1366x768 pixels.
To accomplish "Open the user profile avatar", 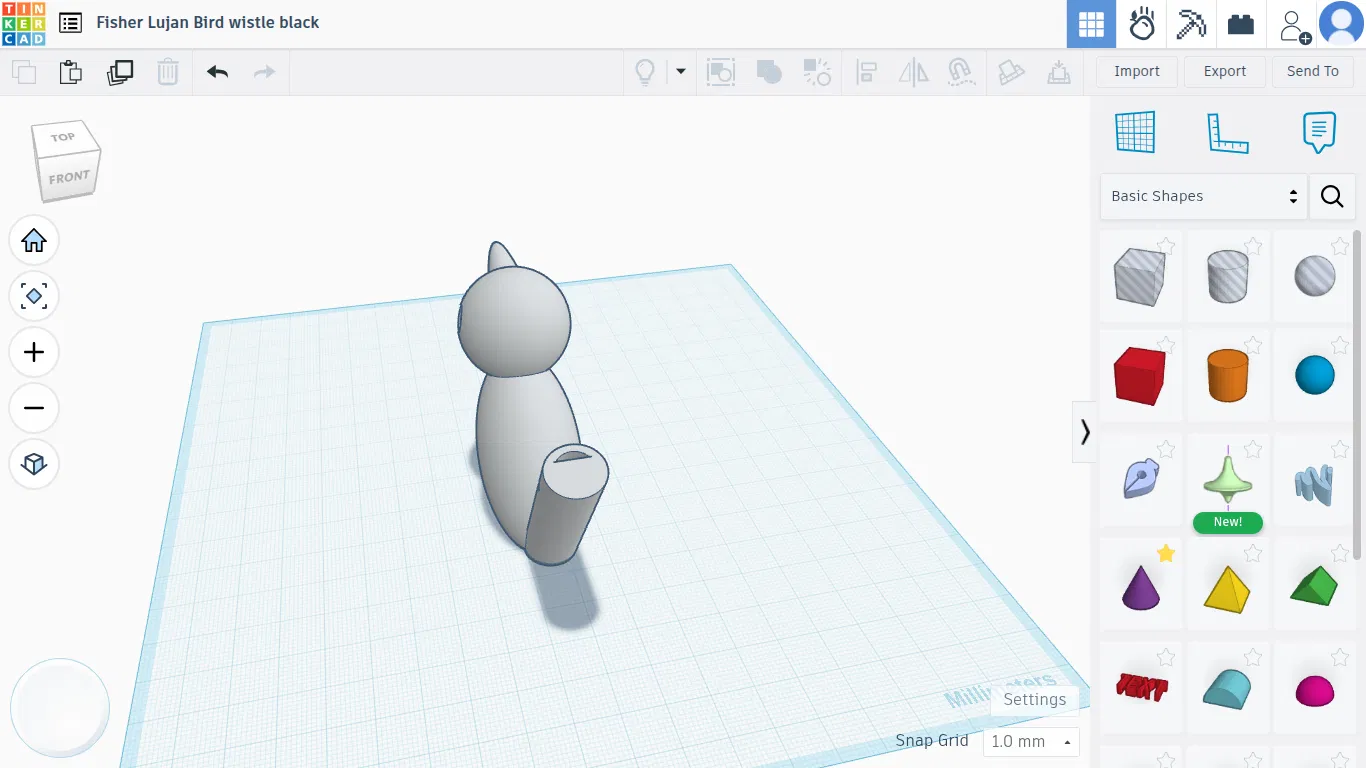I will point(1342,24).
